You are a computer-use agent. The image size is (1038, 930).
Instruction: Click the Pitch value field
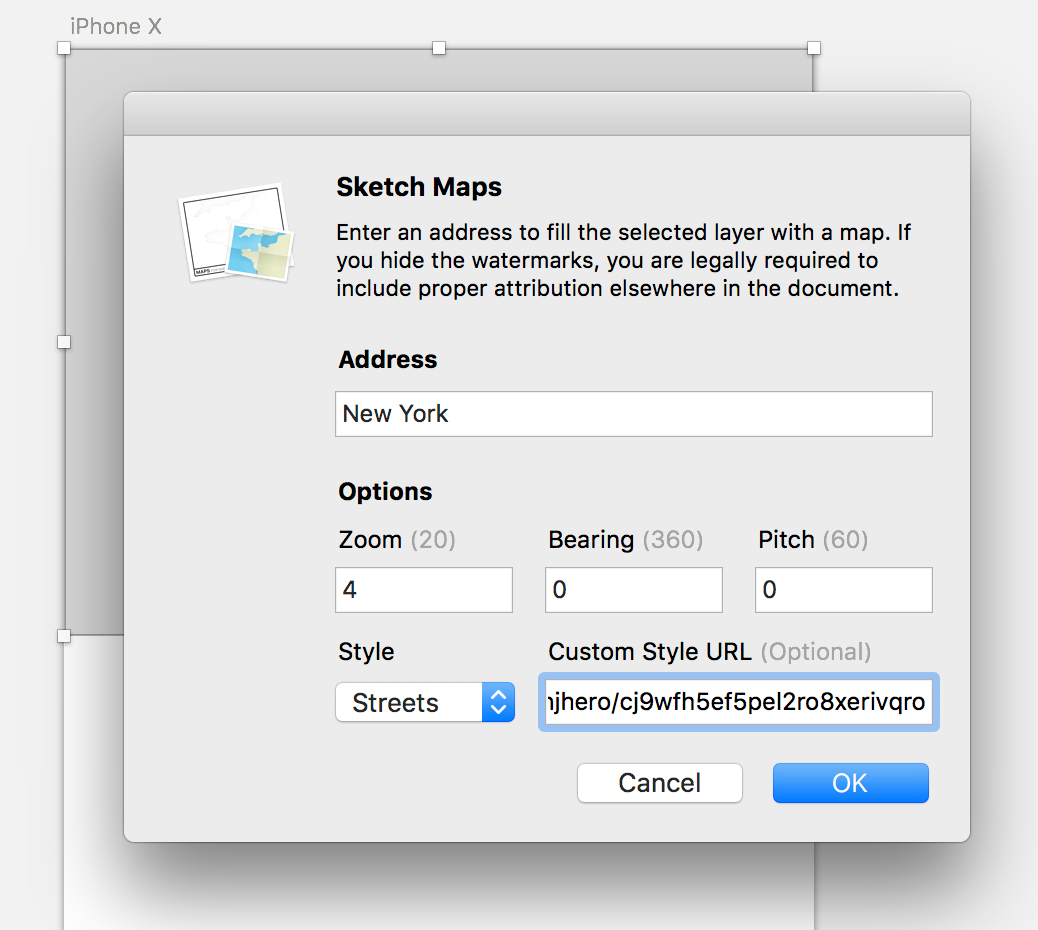(843, 590)
